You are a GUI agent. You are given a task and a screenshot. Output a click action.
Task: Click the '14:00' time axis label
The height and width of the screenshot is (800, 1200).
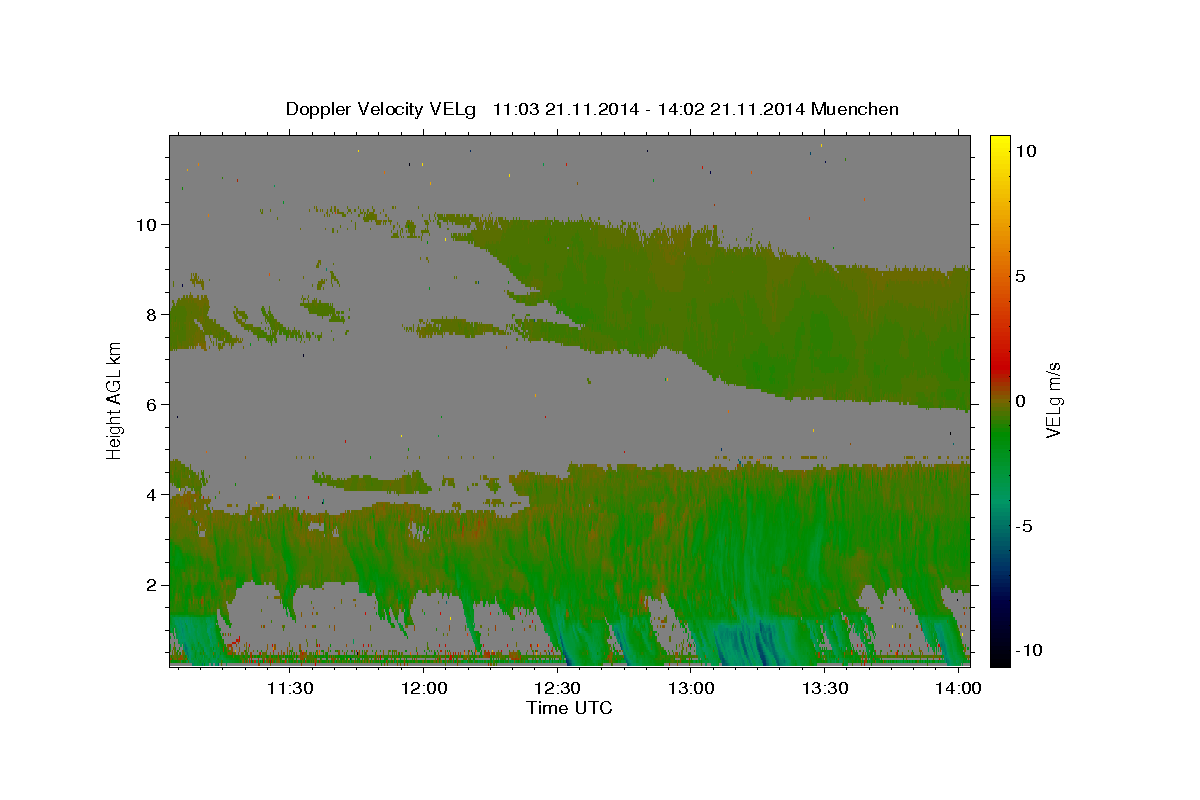tap(959, 689)
